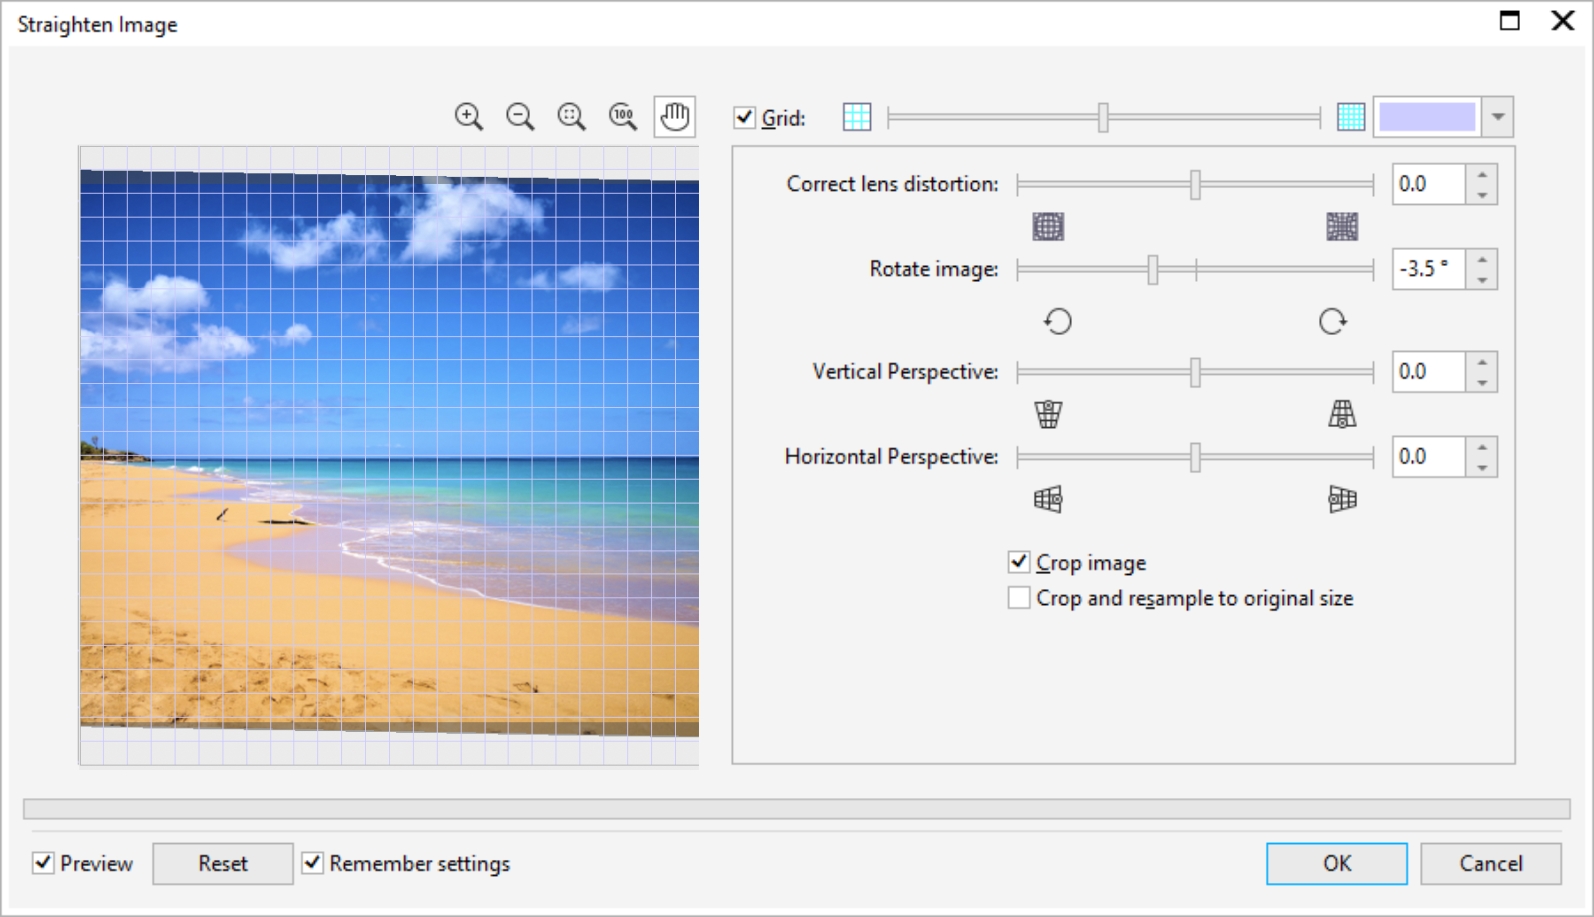1594x917 pixels.
Task: Select the Pan hand tool
Action: (675, 117)
